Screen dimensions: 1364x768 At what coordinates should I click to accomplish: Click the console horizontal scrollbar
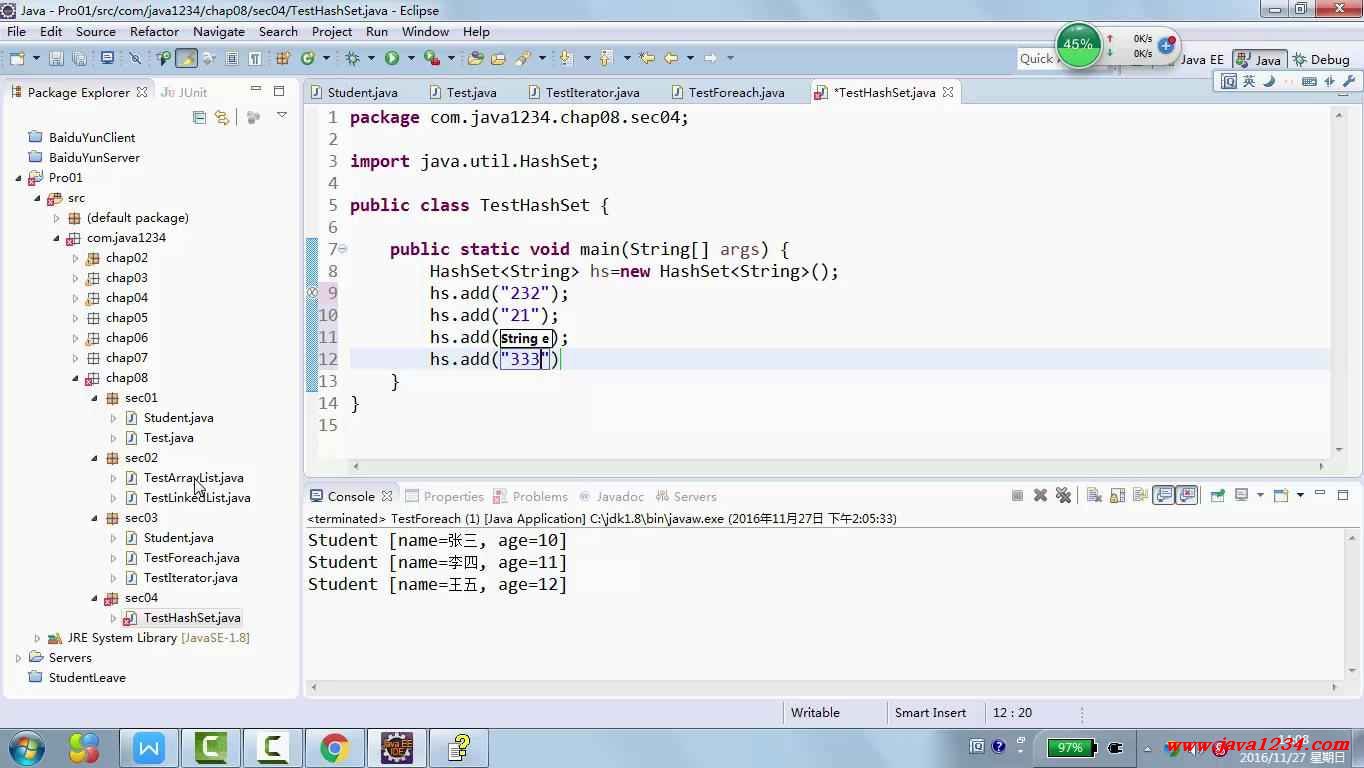(825, 687)
